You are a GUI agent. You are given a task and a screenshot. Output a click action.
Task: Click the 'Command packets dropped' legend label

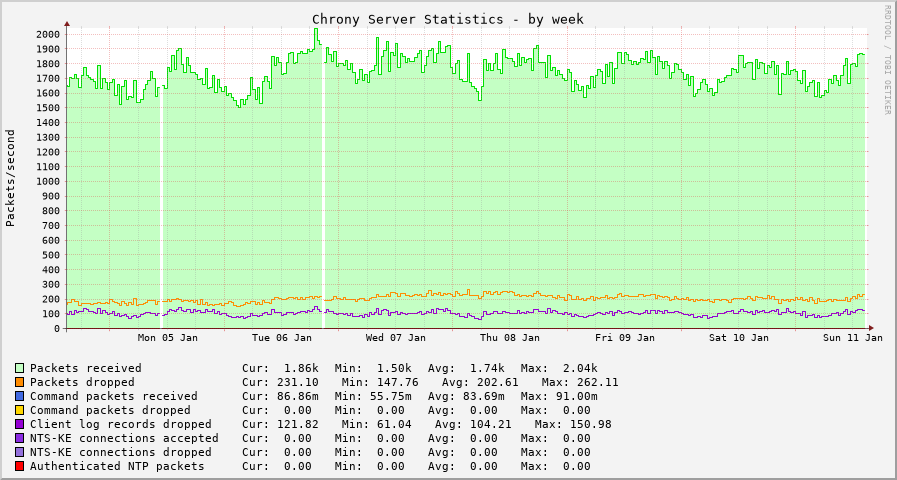110,410
